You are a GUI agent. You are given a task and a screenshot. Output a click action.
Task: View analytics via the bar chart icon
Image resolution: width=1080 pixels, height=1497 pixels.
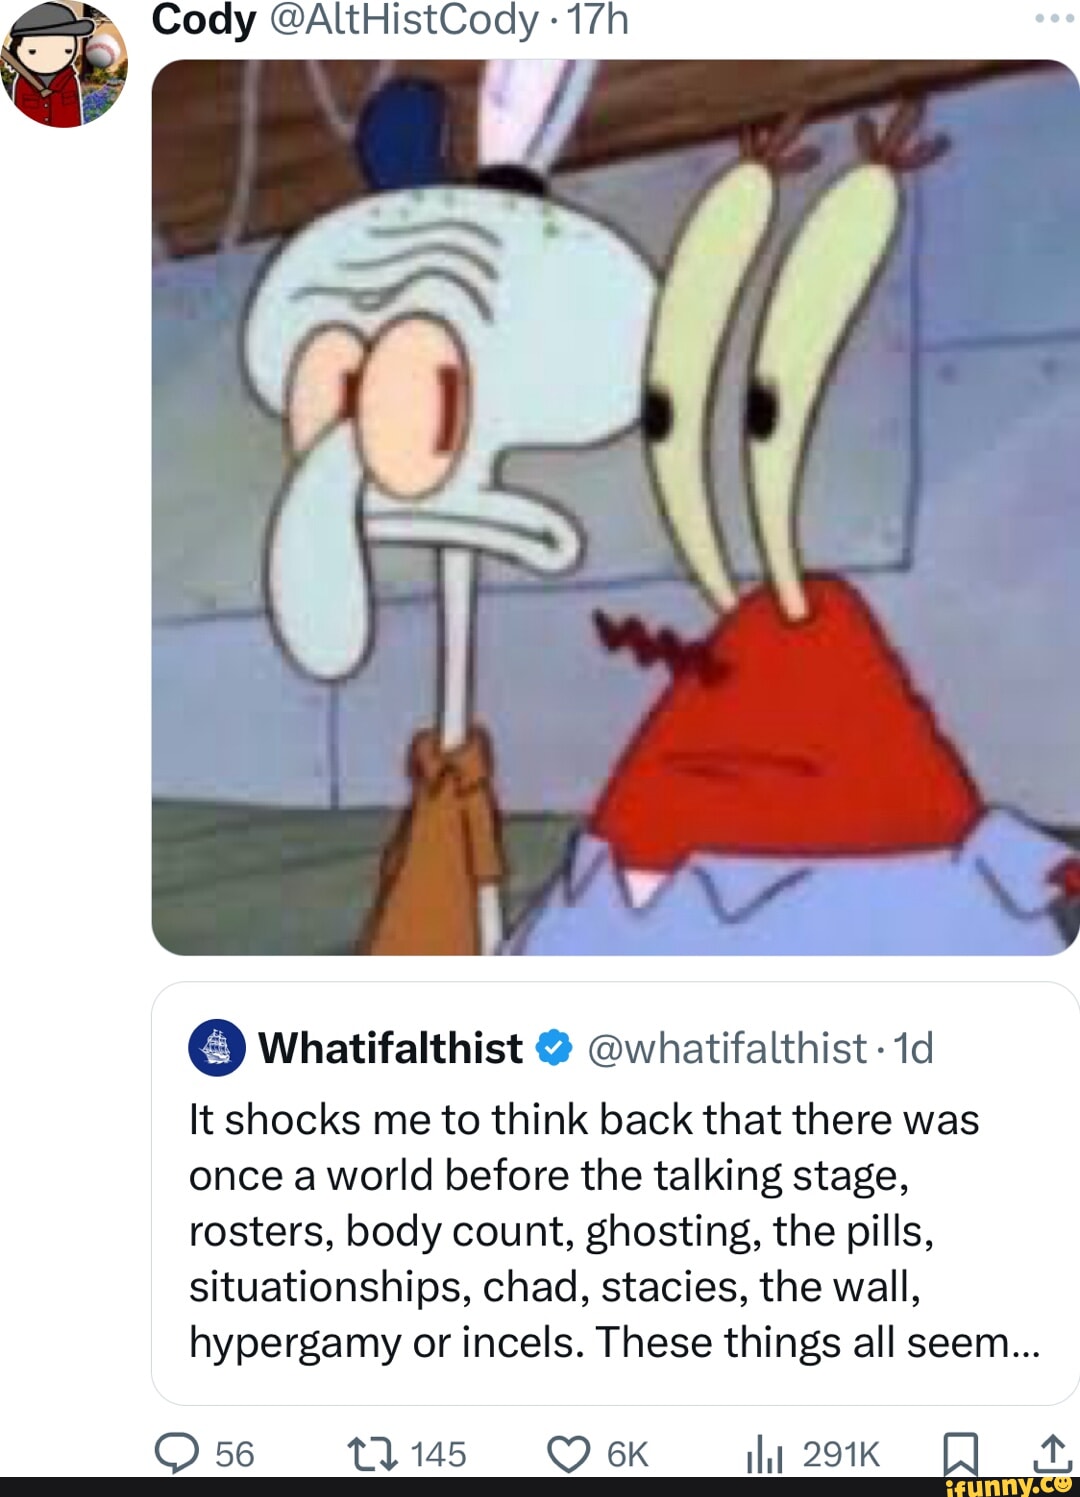coord(764,1454)
